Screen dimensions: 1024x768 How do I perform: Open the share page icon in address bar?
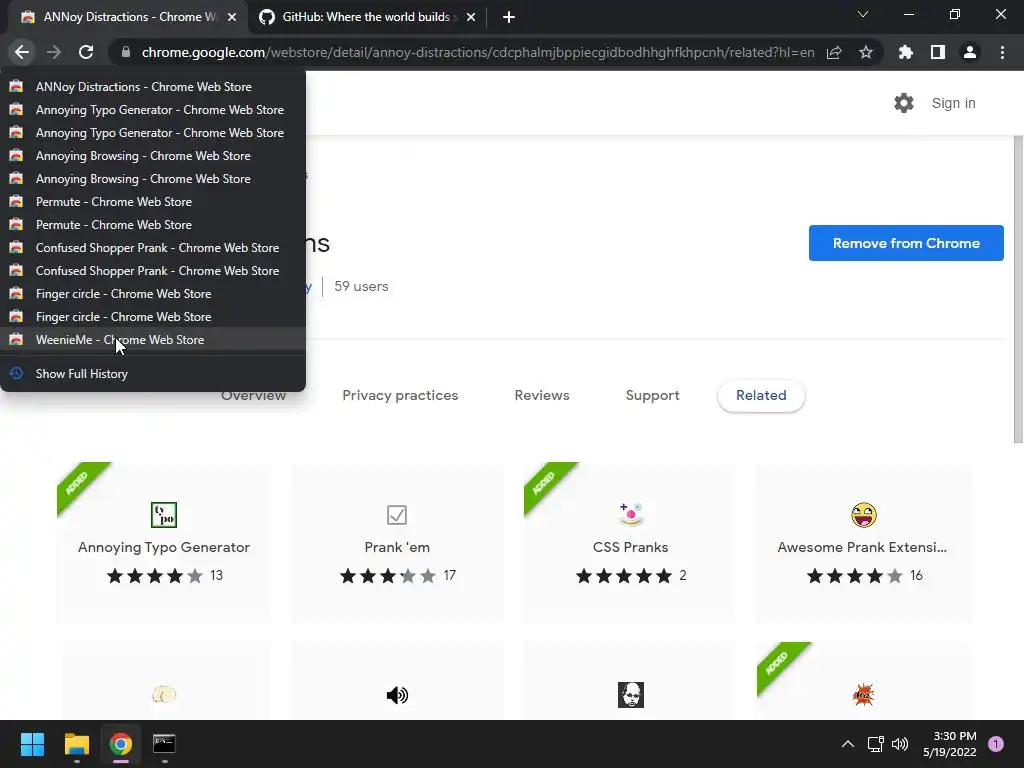834,52
